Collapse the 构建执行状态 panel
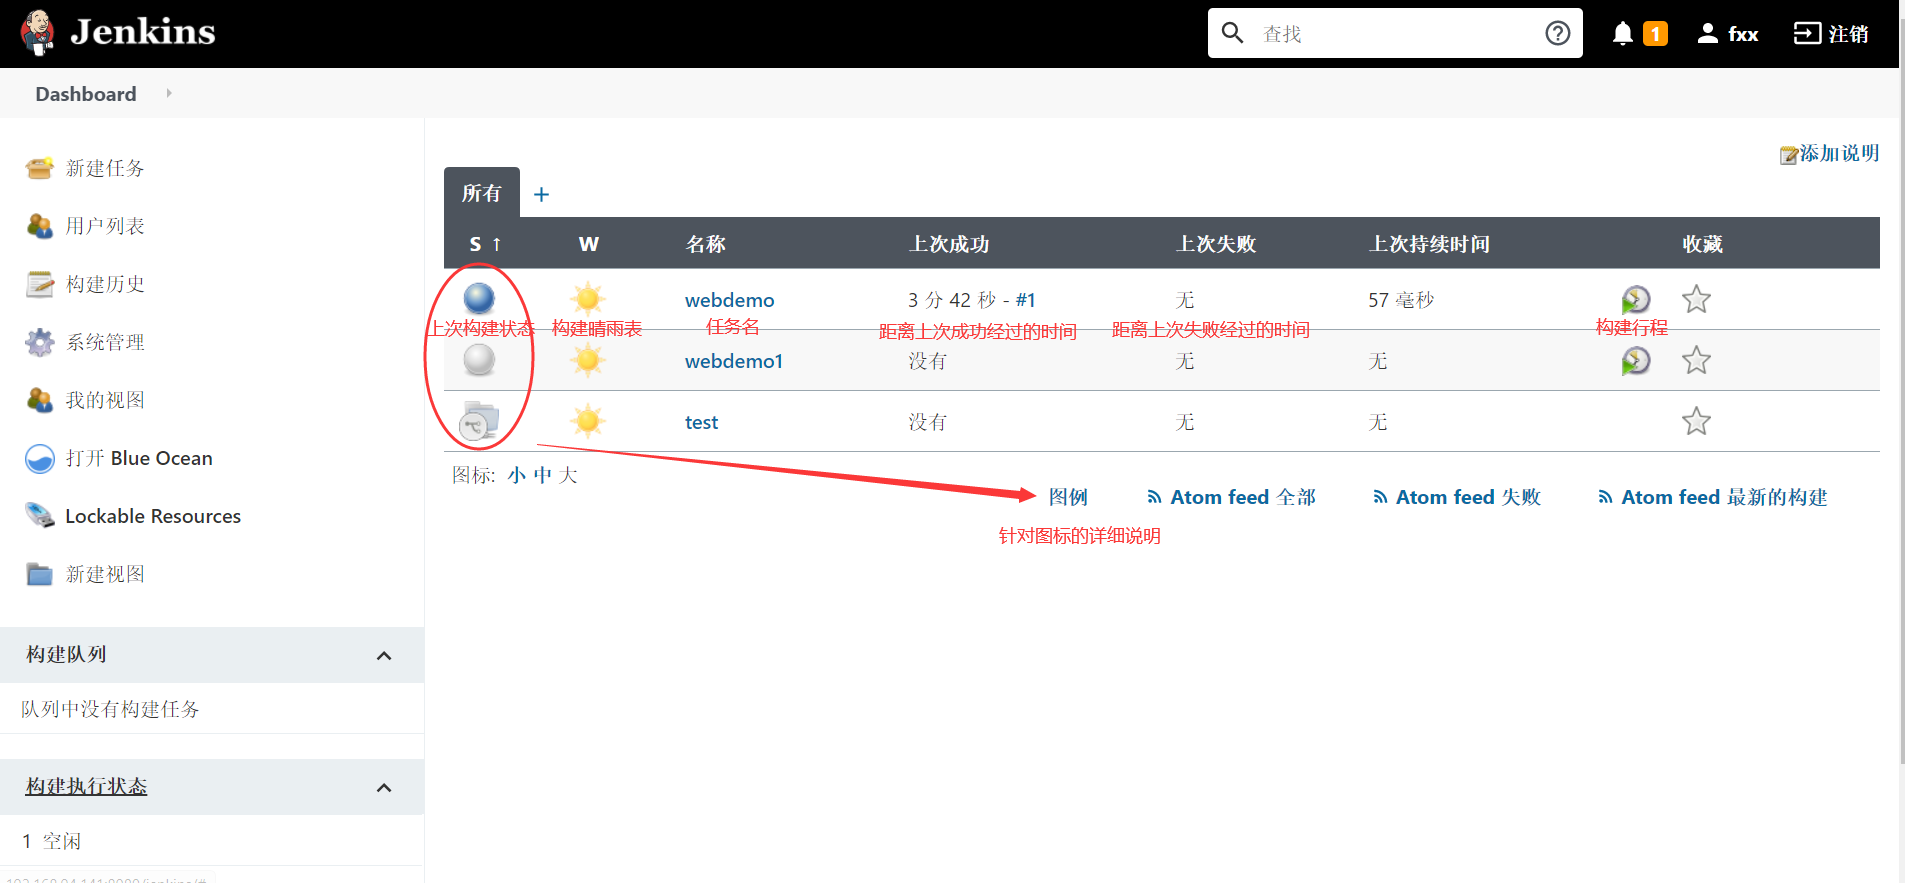Screen dimensions: 1905x883 pos(384,788)
